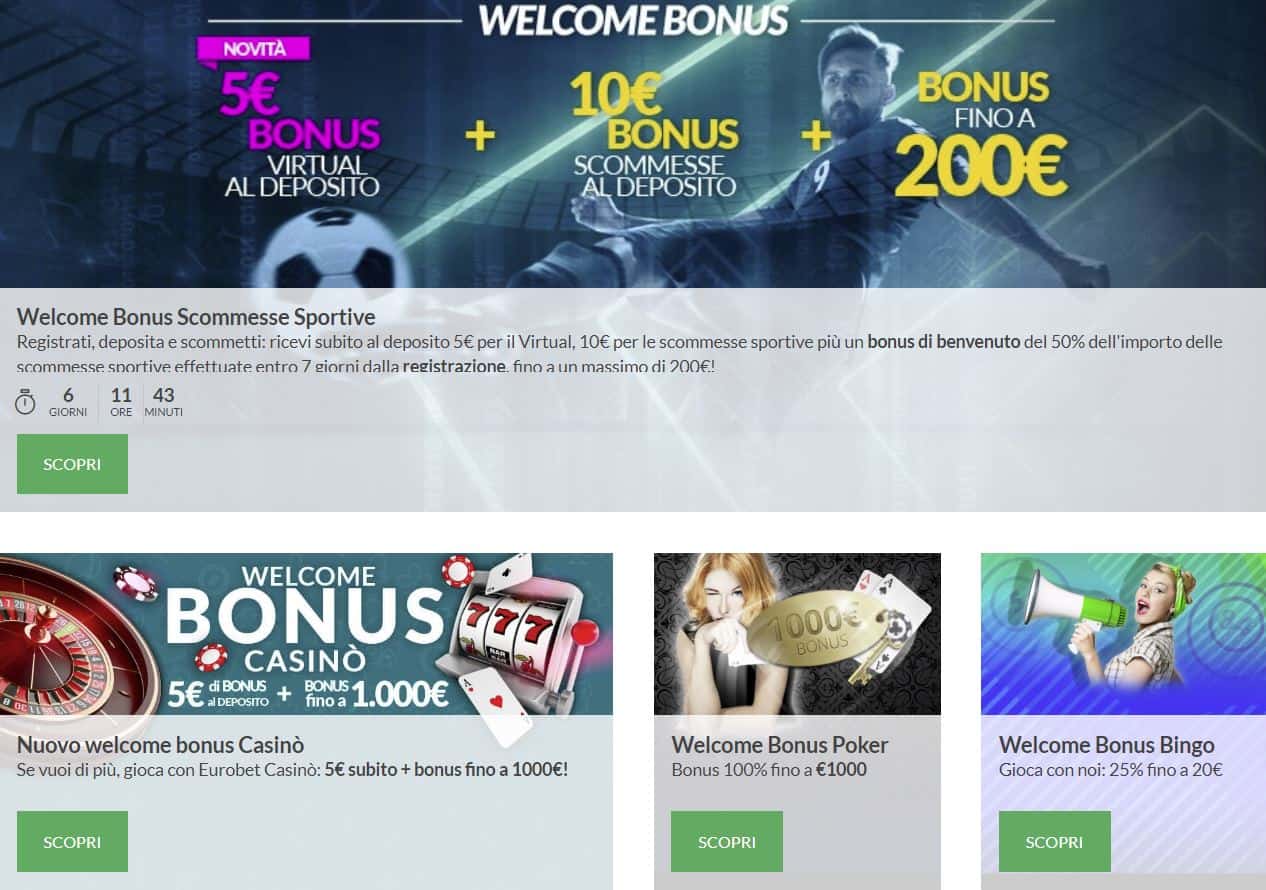Click SCOPRI under Welcome Bonus Poker
The image size is (1266, 890).
point(727,841)
